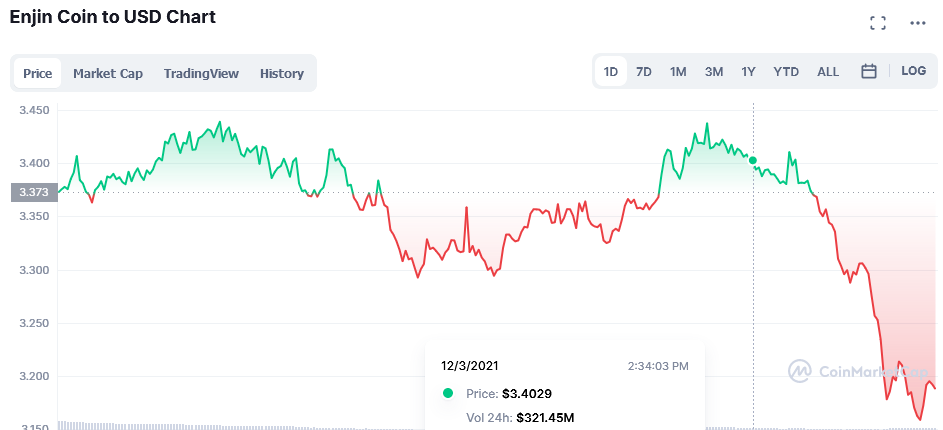Click the 3.373 price label on axis
Image resolution: width=943 pixels, height=430 pixels.
pos(34,192)
